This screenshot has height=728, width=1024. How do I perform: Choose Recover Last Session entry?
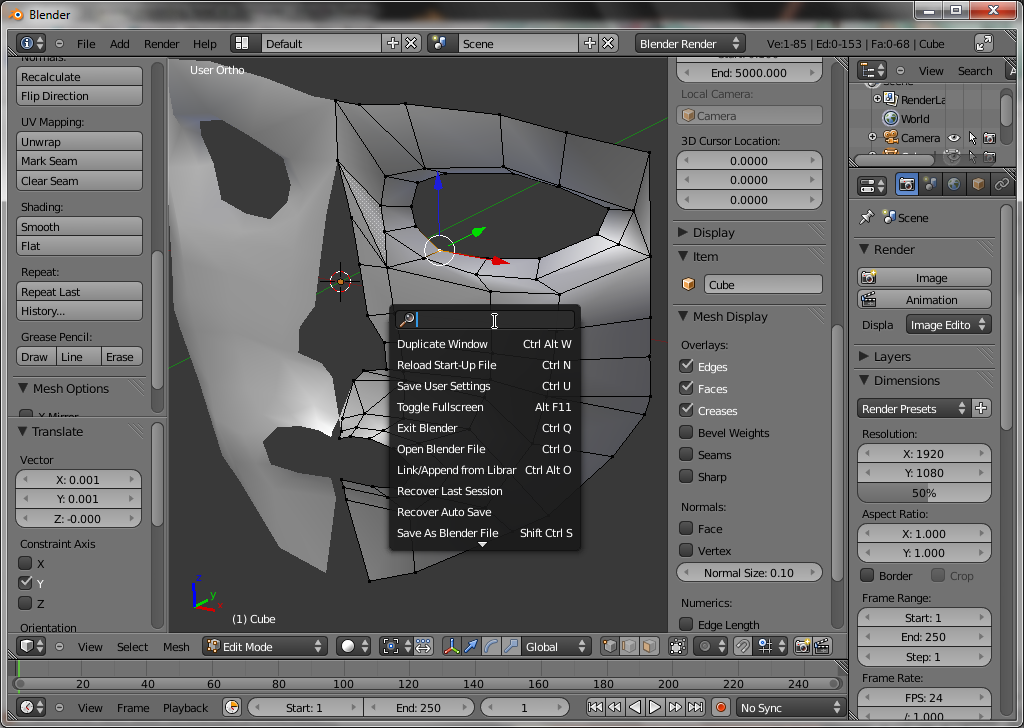(x=484, y=491)
